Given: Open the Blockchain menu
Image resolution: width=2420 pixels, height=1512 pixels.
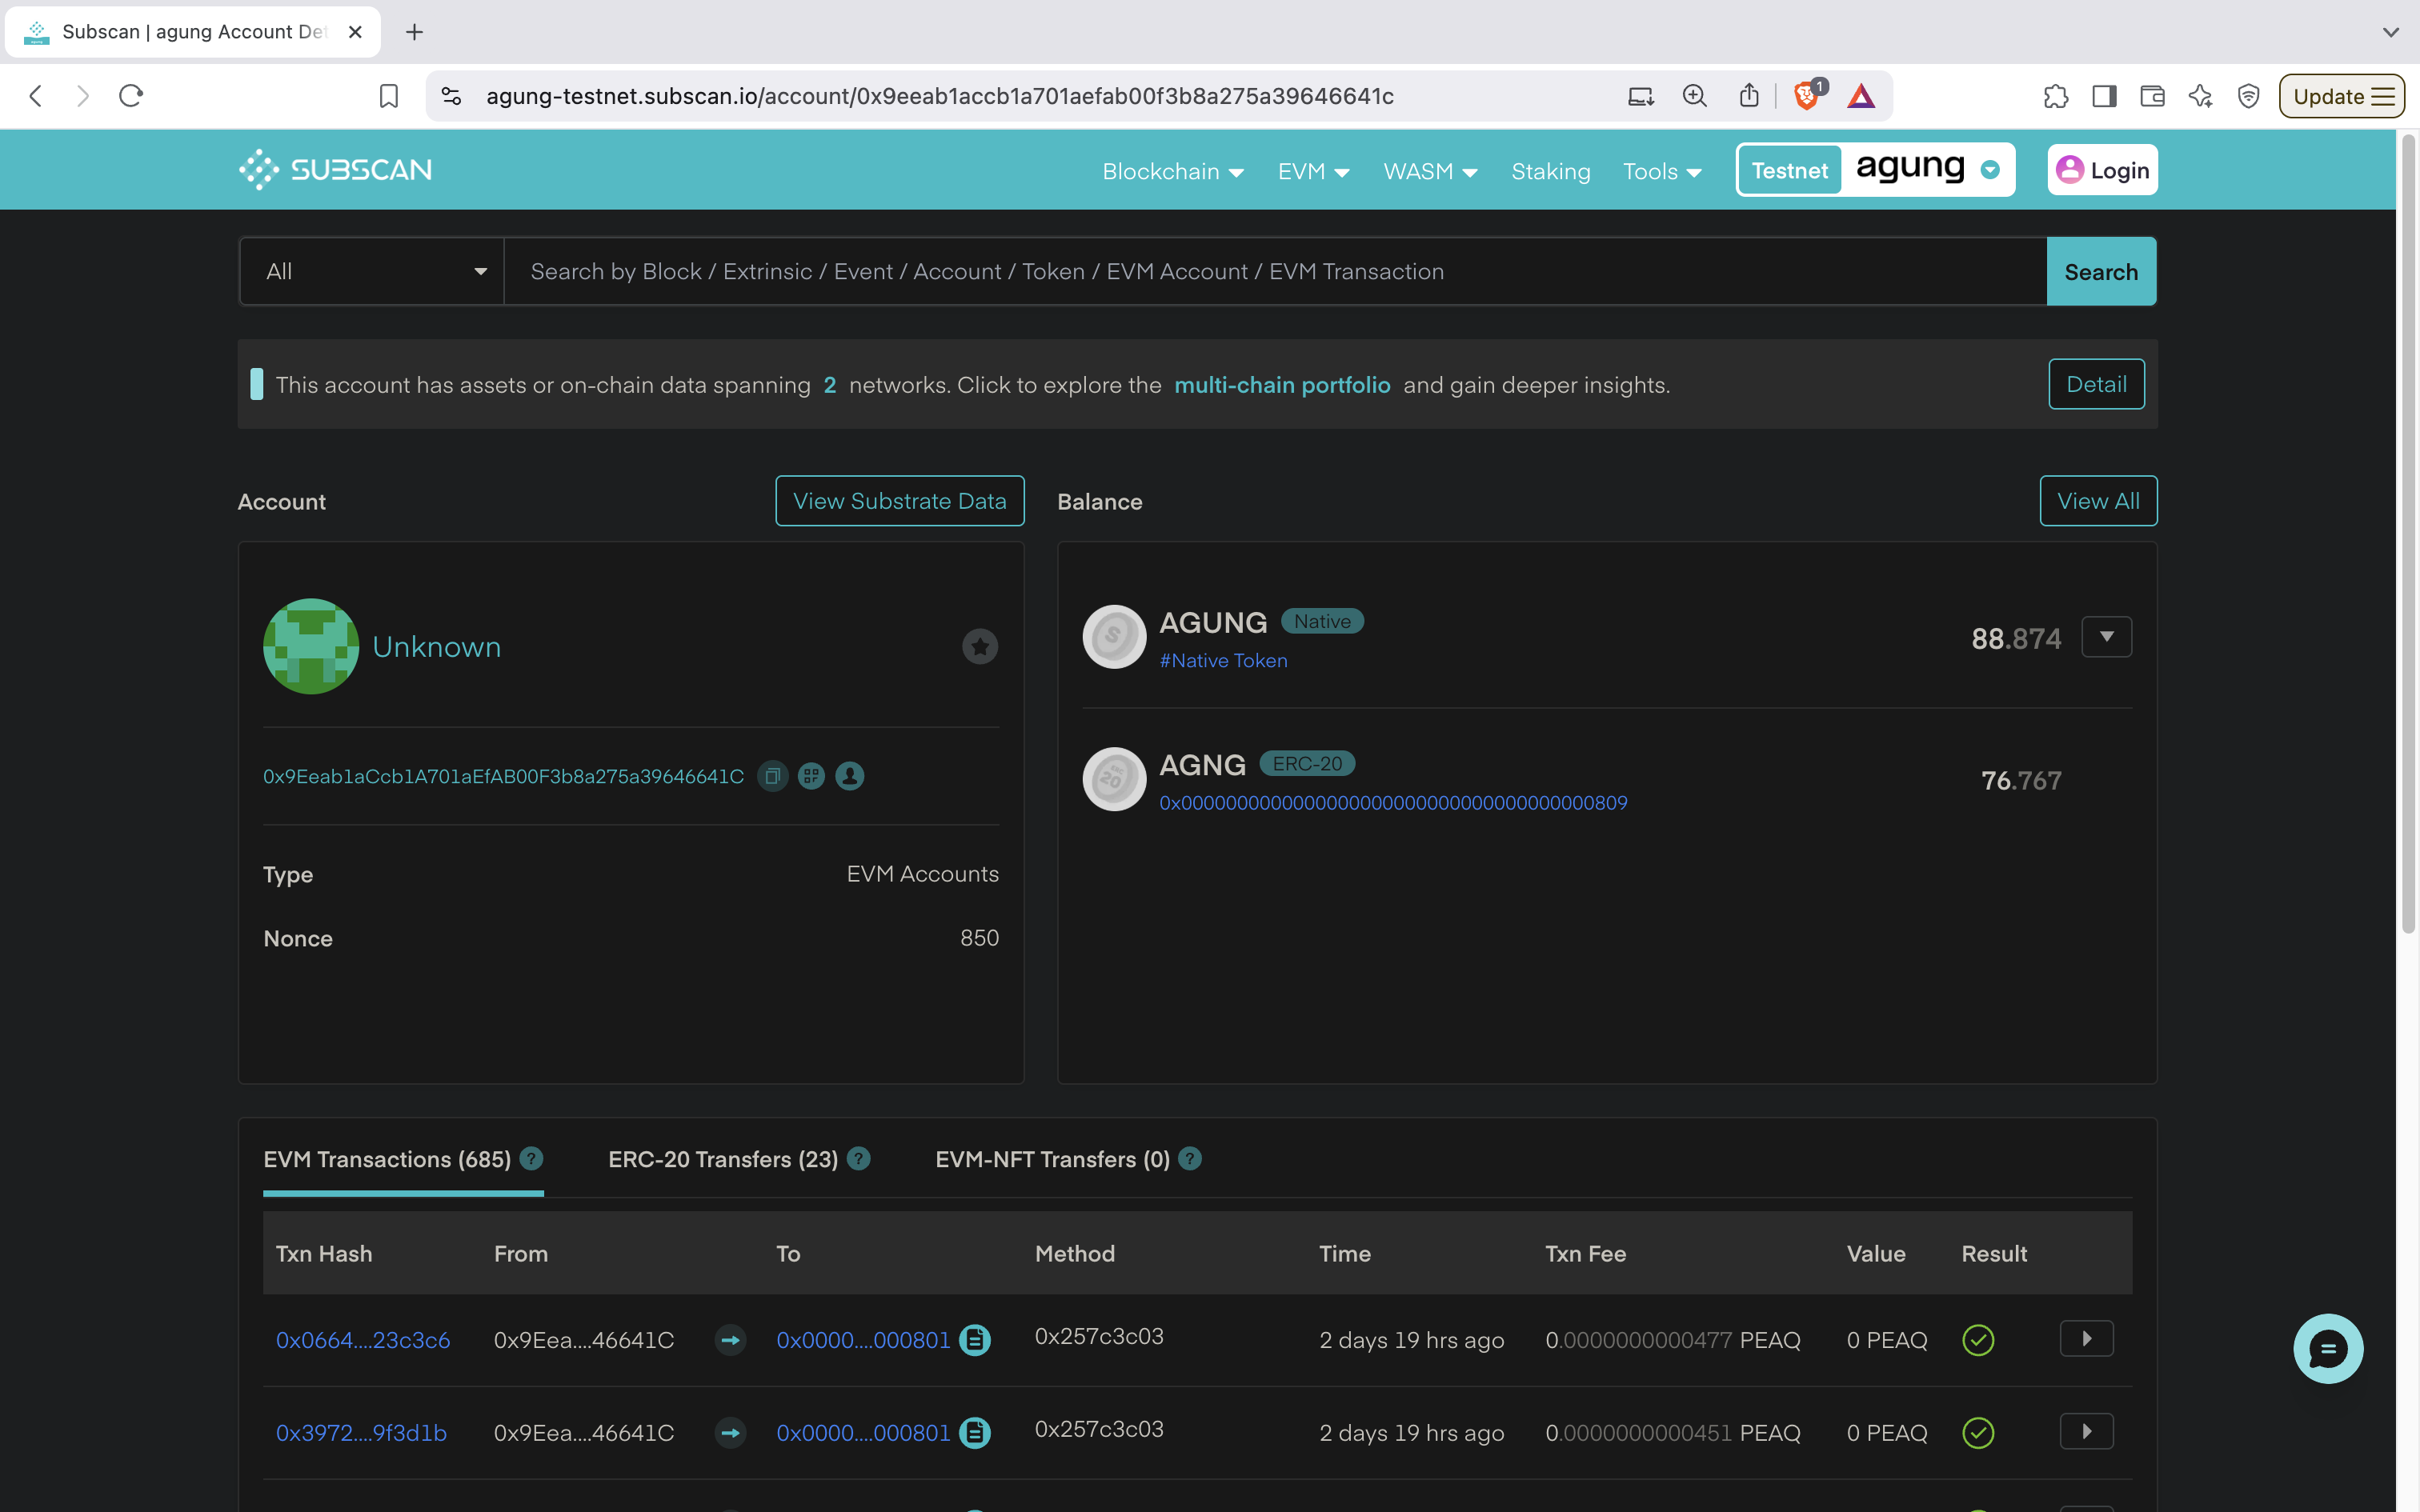Looking at the screenshot, I should 1172,171.
